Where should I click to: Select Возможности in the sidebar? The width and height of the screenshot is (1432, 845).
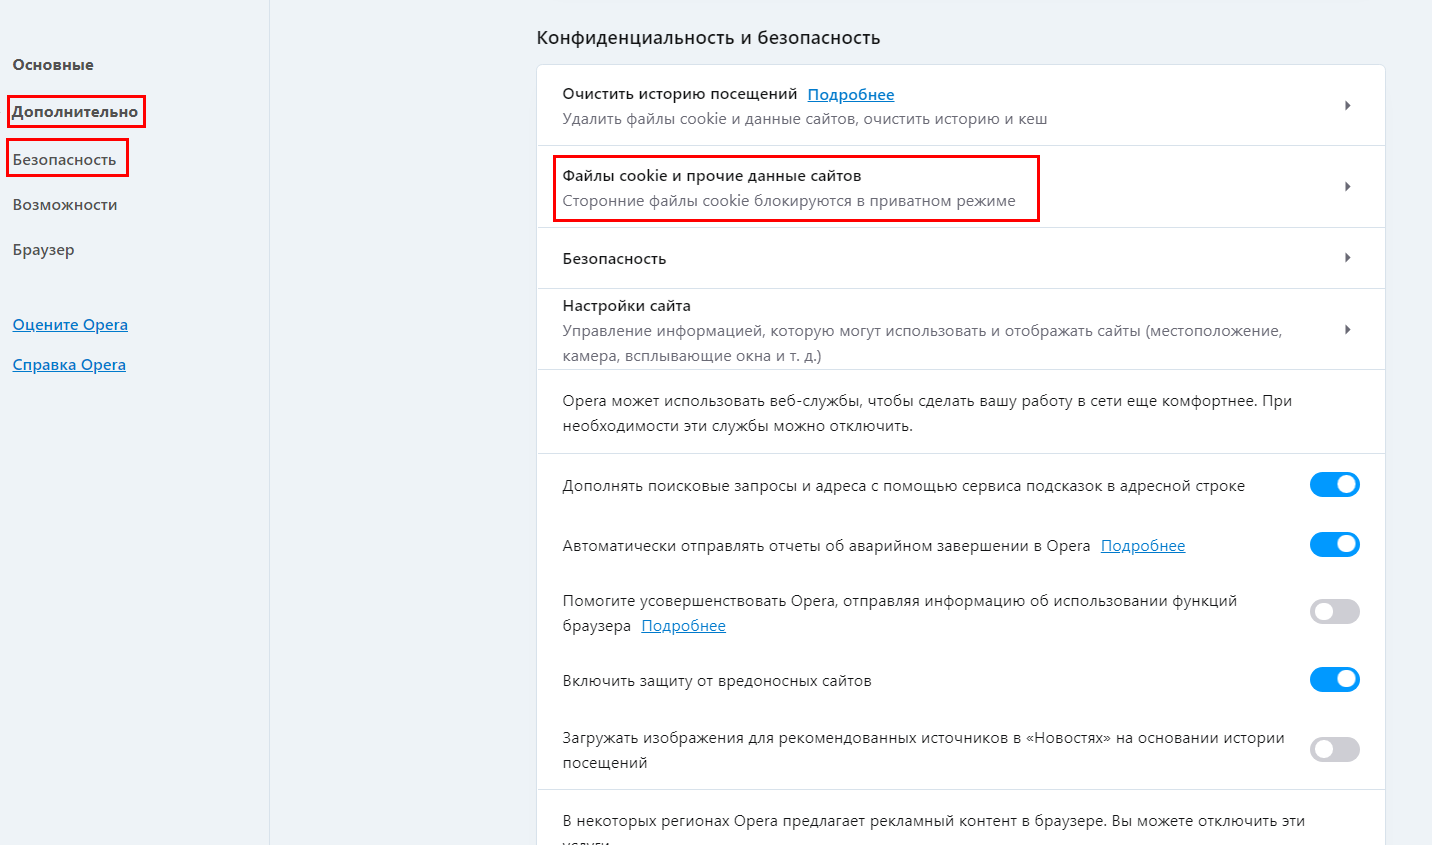pos(65,205)
